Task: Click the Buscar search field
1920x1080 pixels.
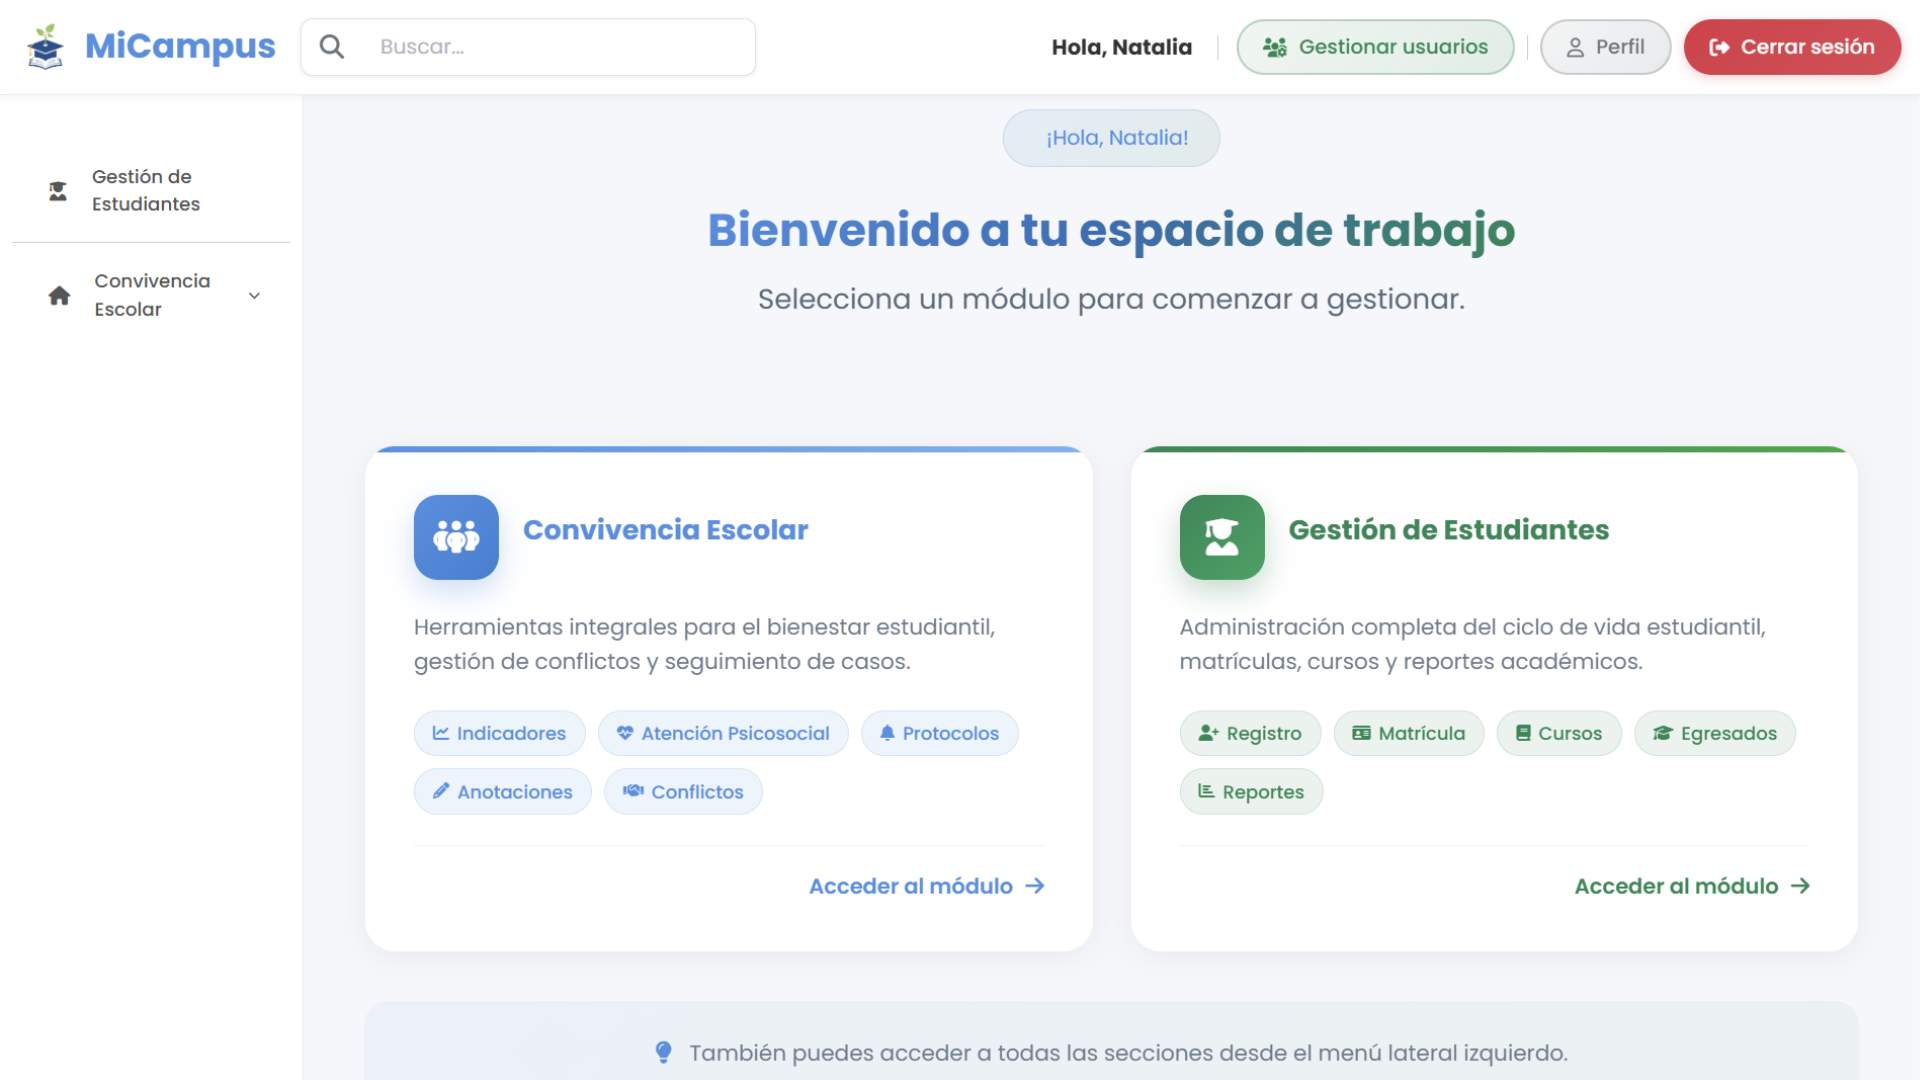Action: click(550, 46)
